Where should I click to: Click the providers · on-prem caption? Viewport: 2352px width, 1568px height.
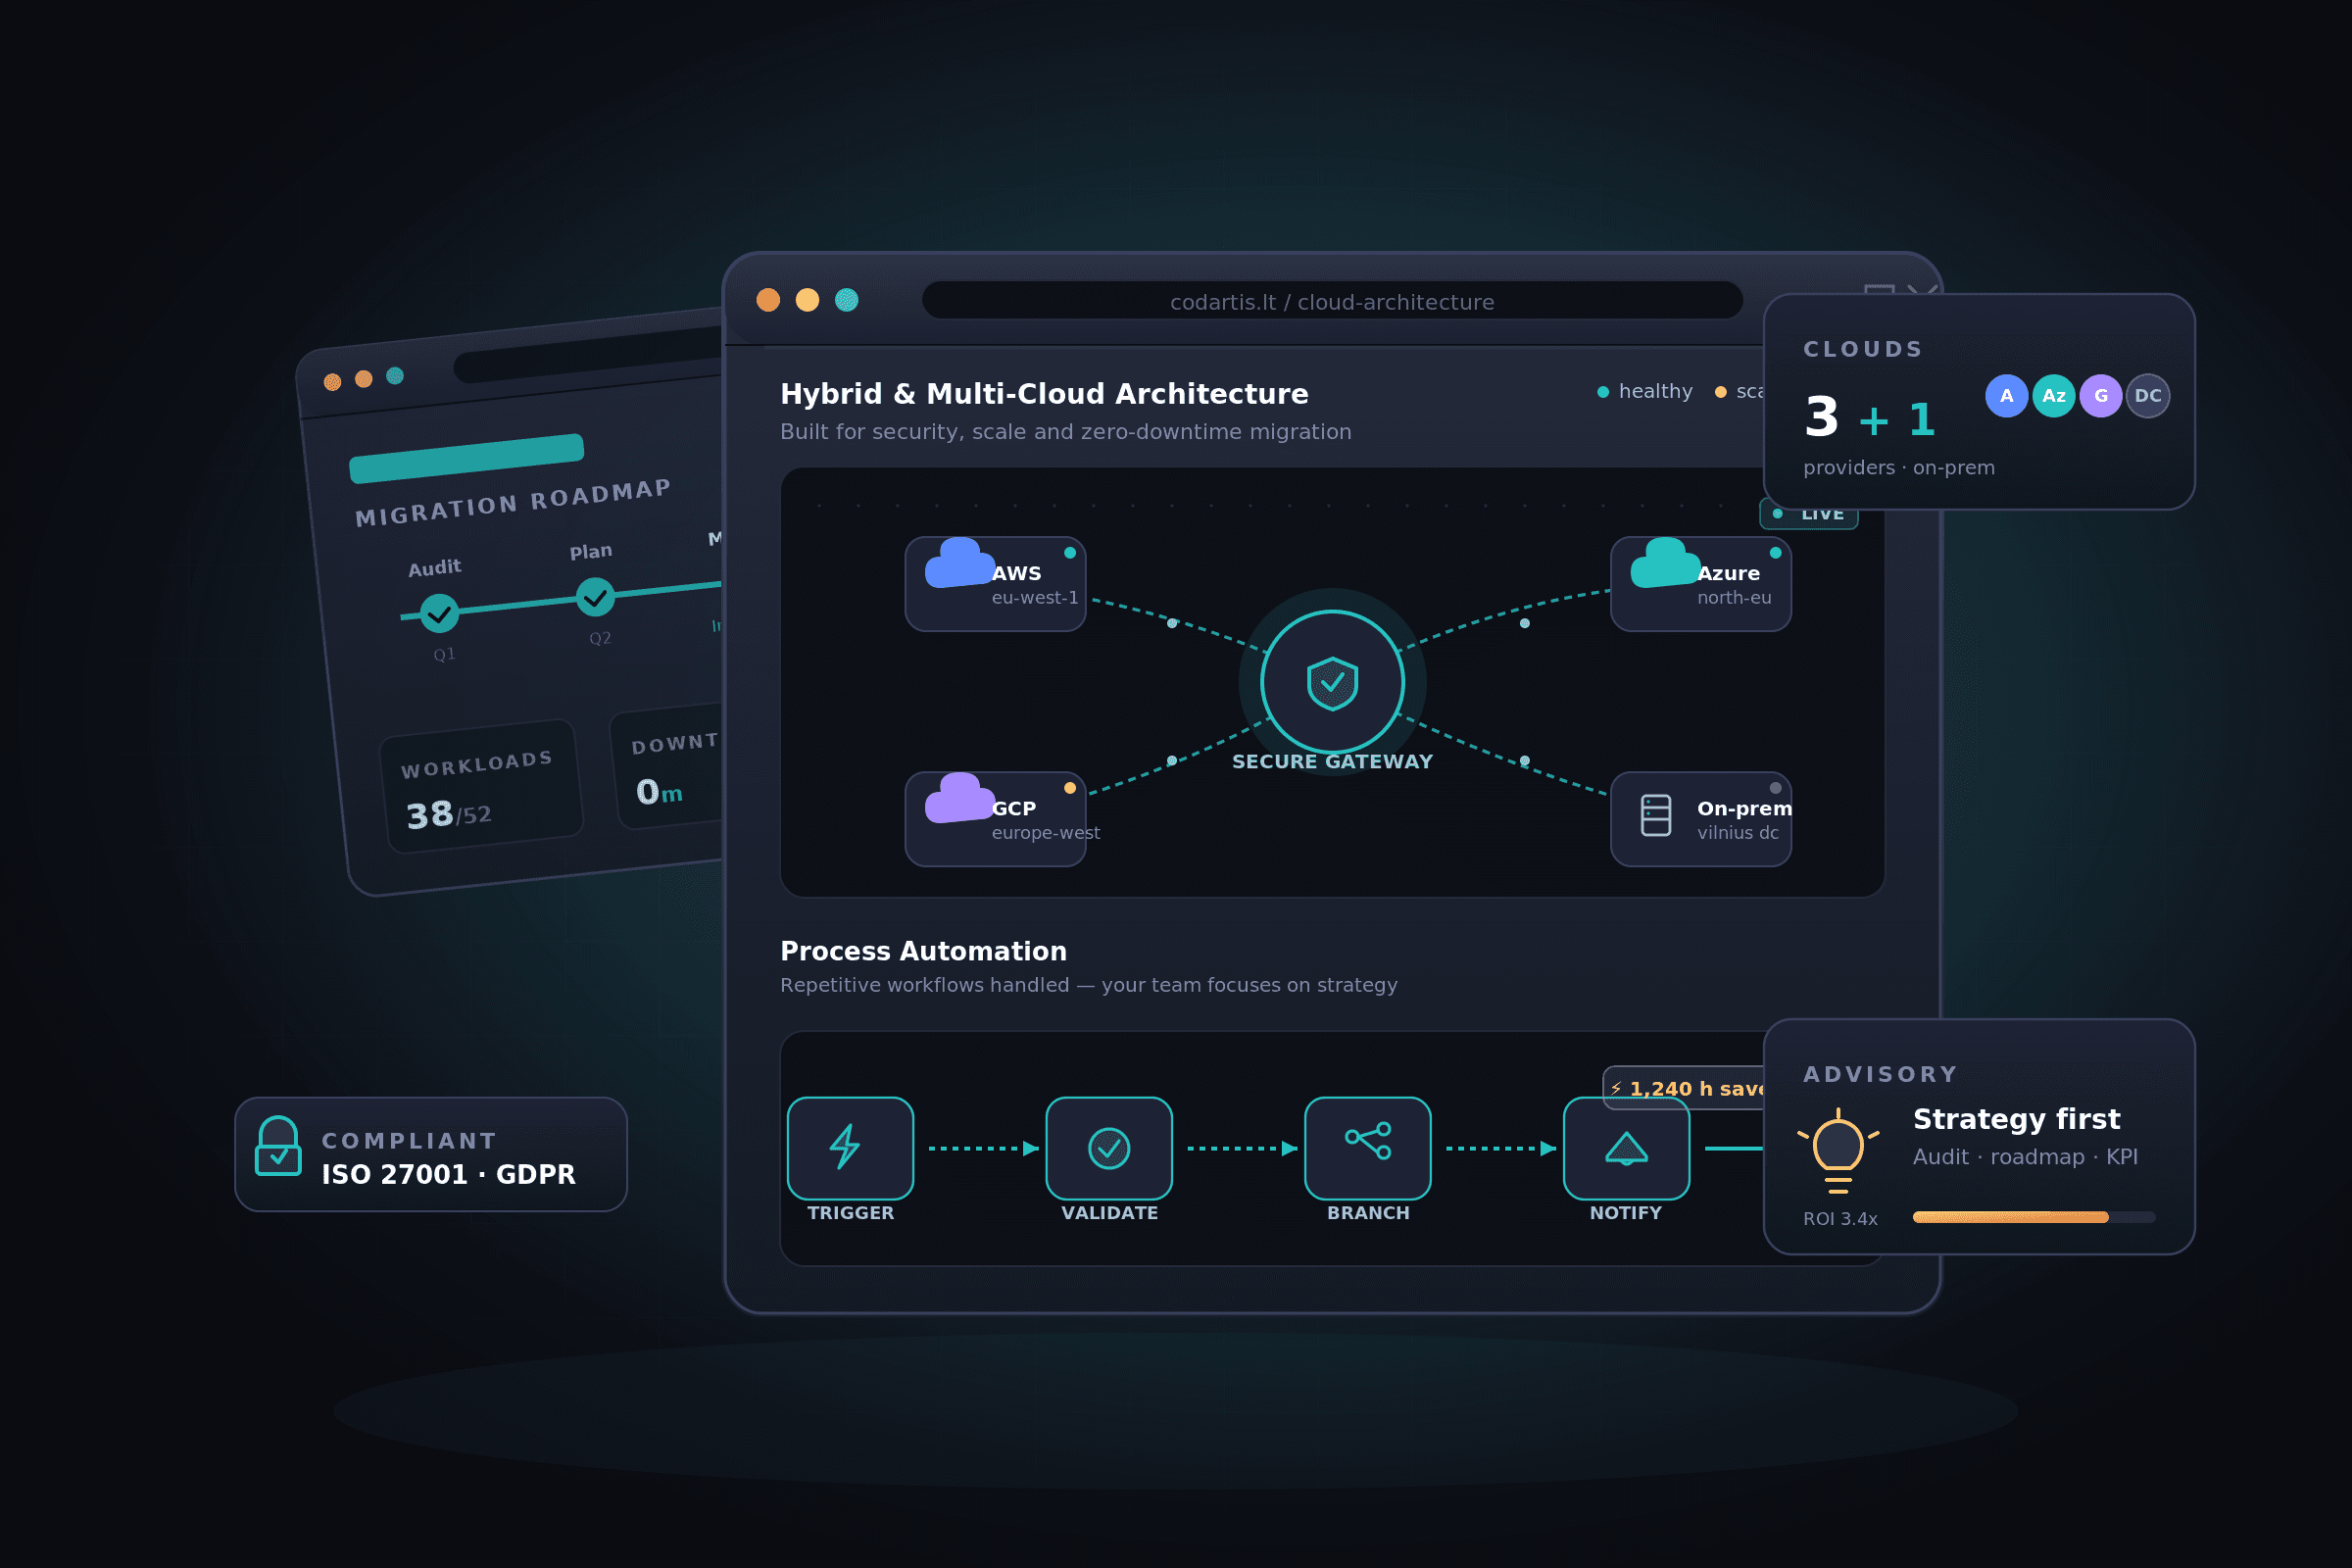coord(1899,468)
